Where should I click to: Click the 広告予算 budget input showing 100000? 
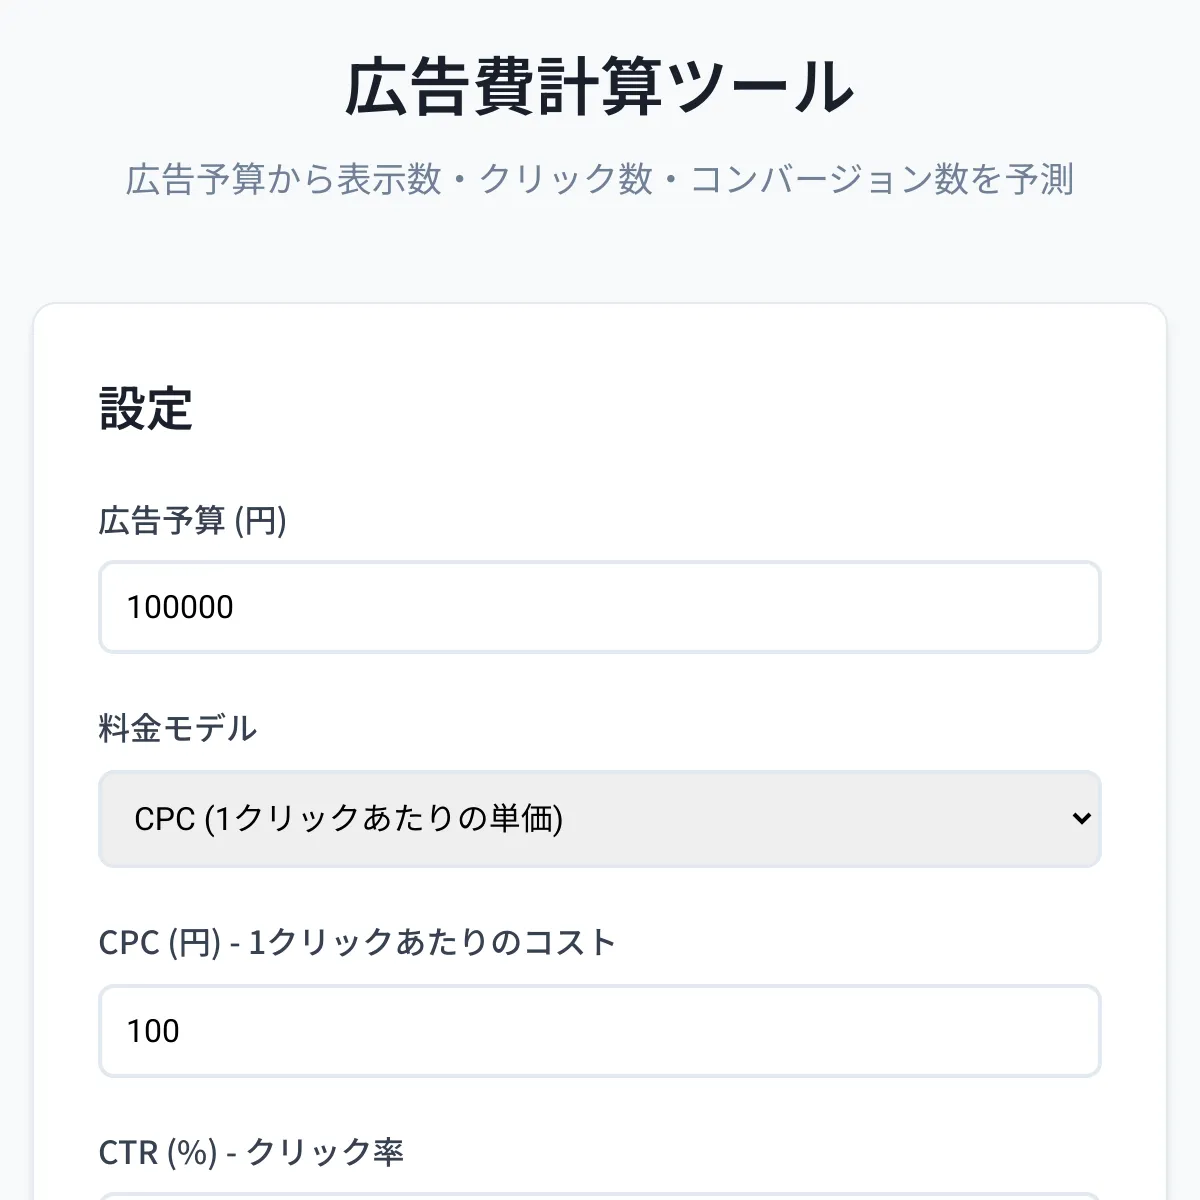(x=598, y=607)
